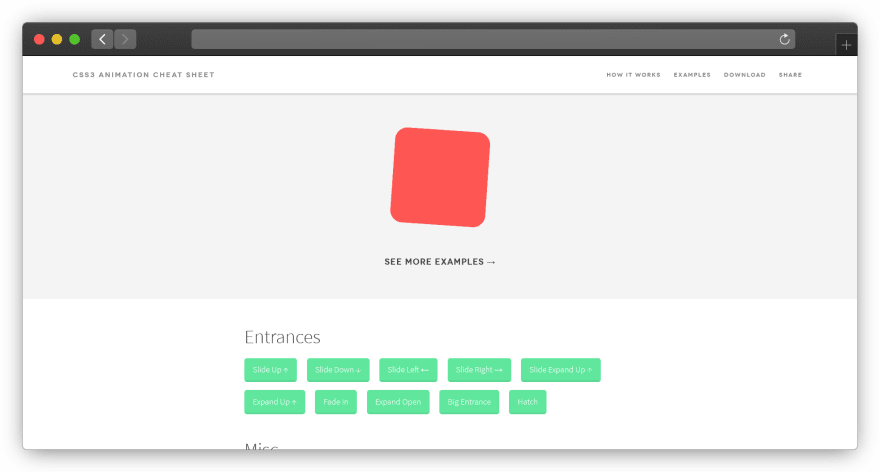This screenshot has height=472, width=880.
Task: Click the Slide Expand Up button
Action: pyautogui.click(x=561, y=370)
